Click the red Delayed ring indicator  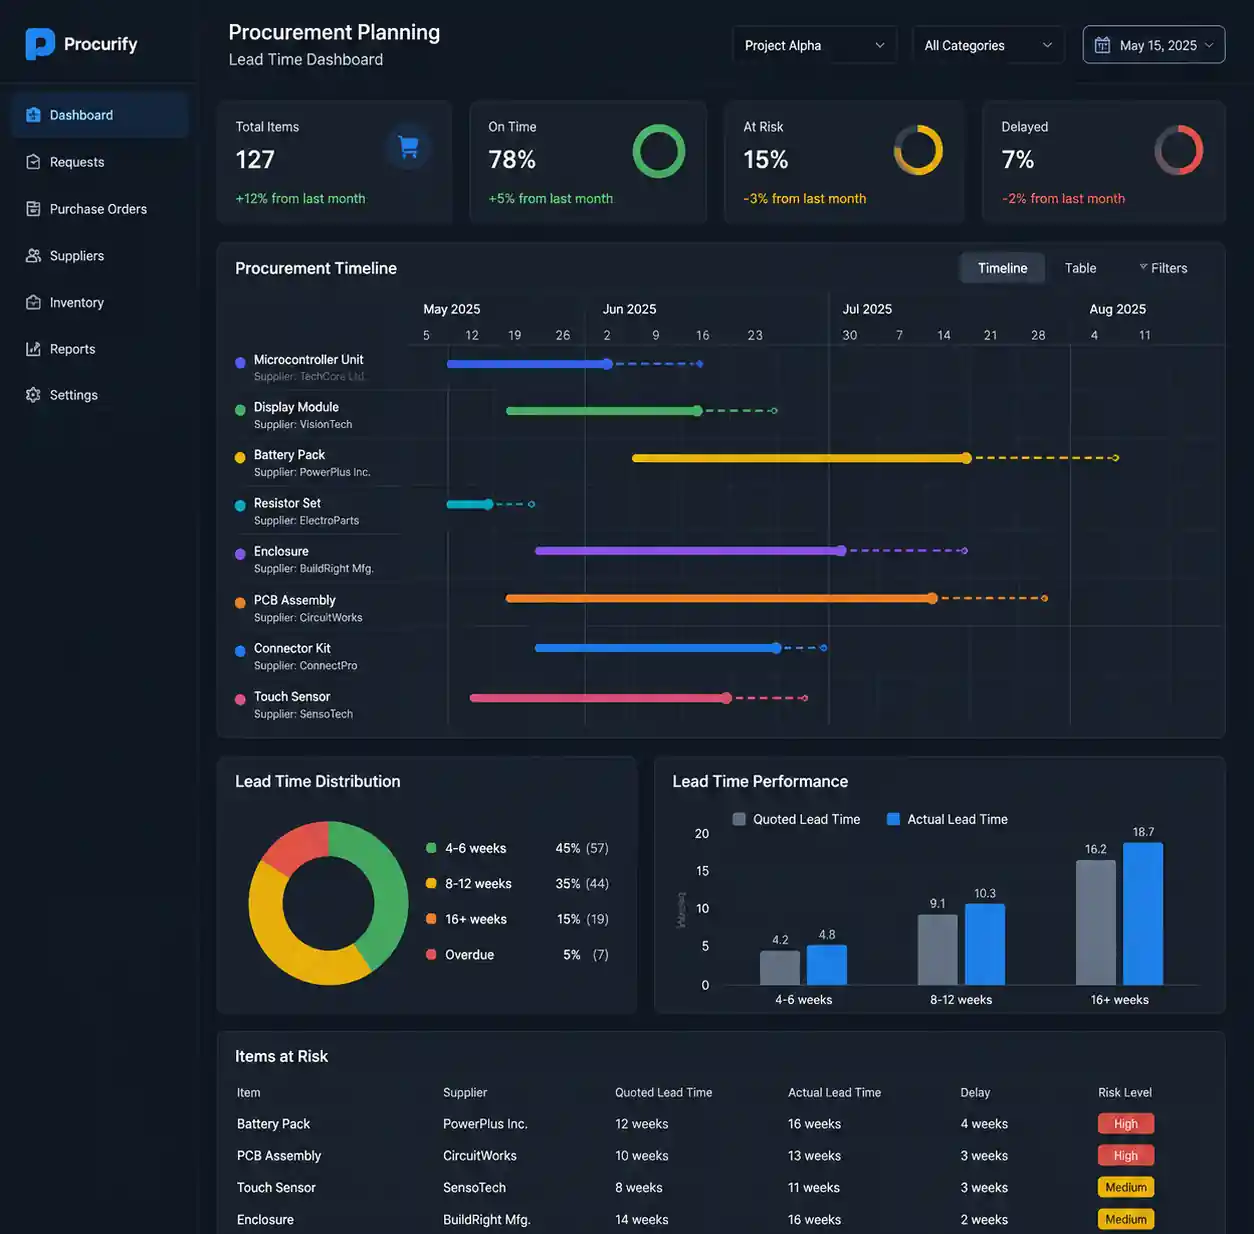pyautogui.click(x=1179, y=150)
